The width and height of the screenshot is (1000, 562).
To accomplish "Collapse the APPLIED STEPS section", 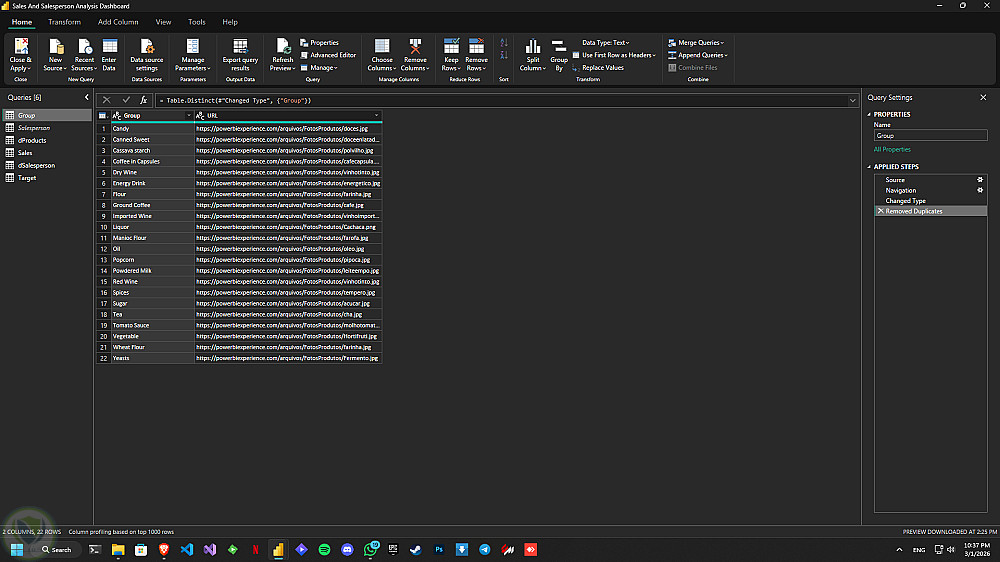I will pos(869,167).
